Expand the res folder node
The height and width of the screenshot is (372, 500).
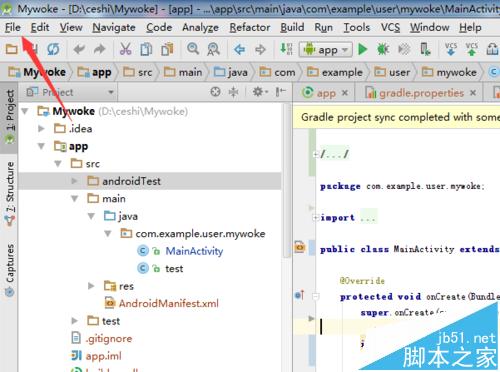click(91, 286)
